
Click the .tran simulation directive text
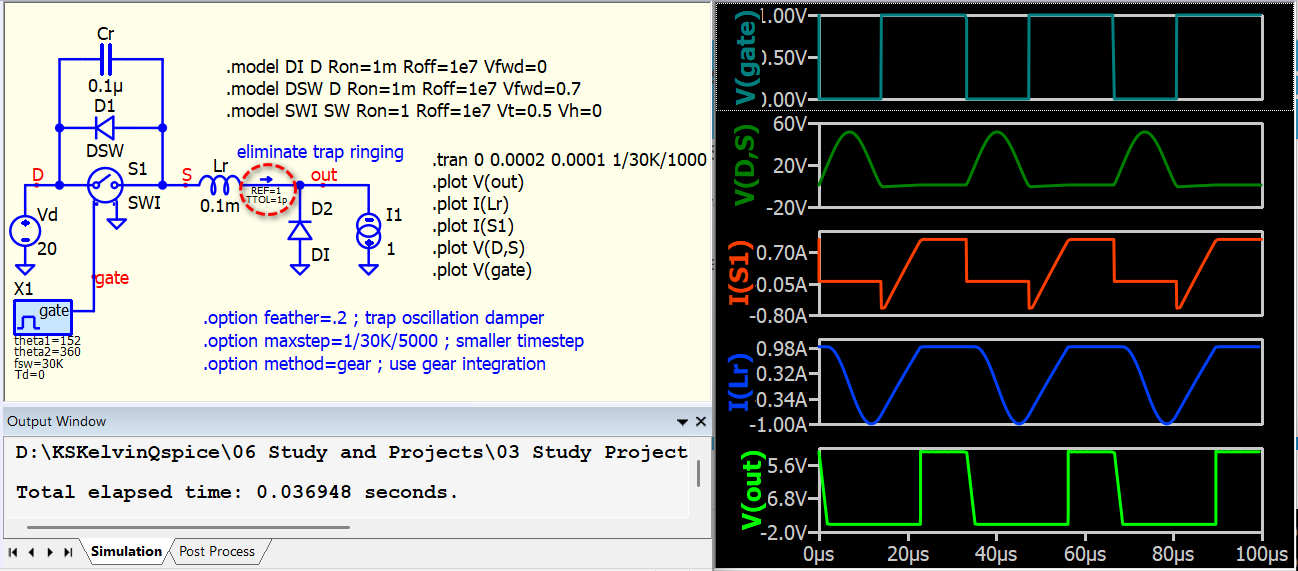click(569, 160)
